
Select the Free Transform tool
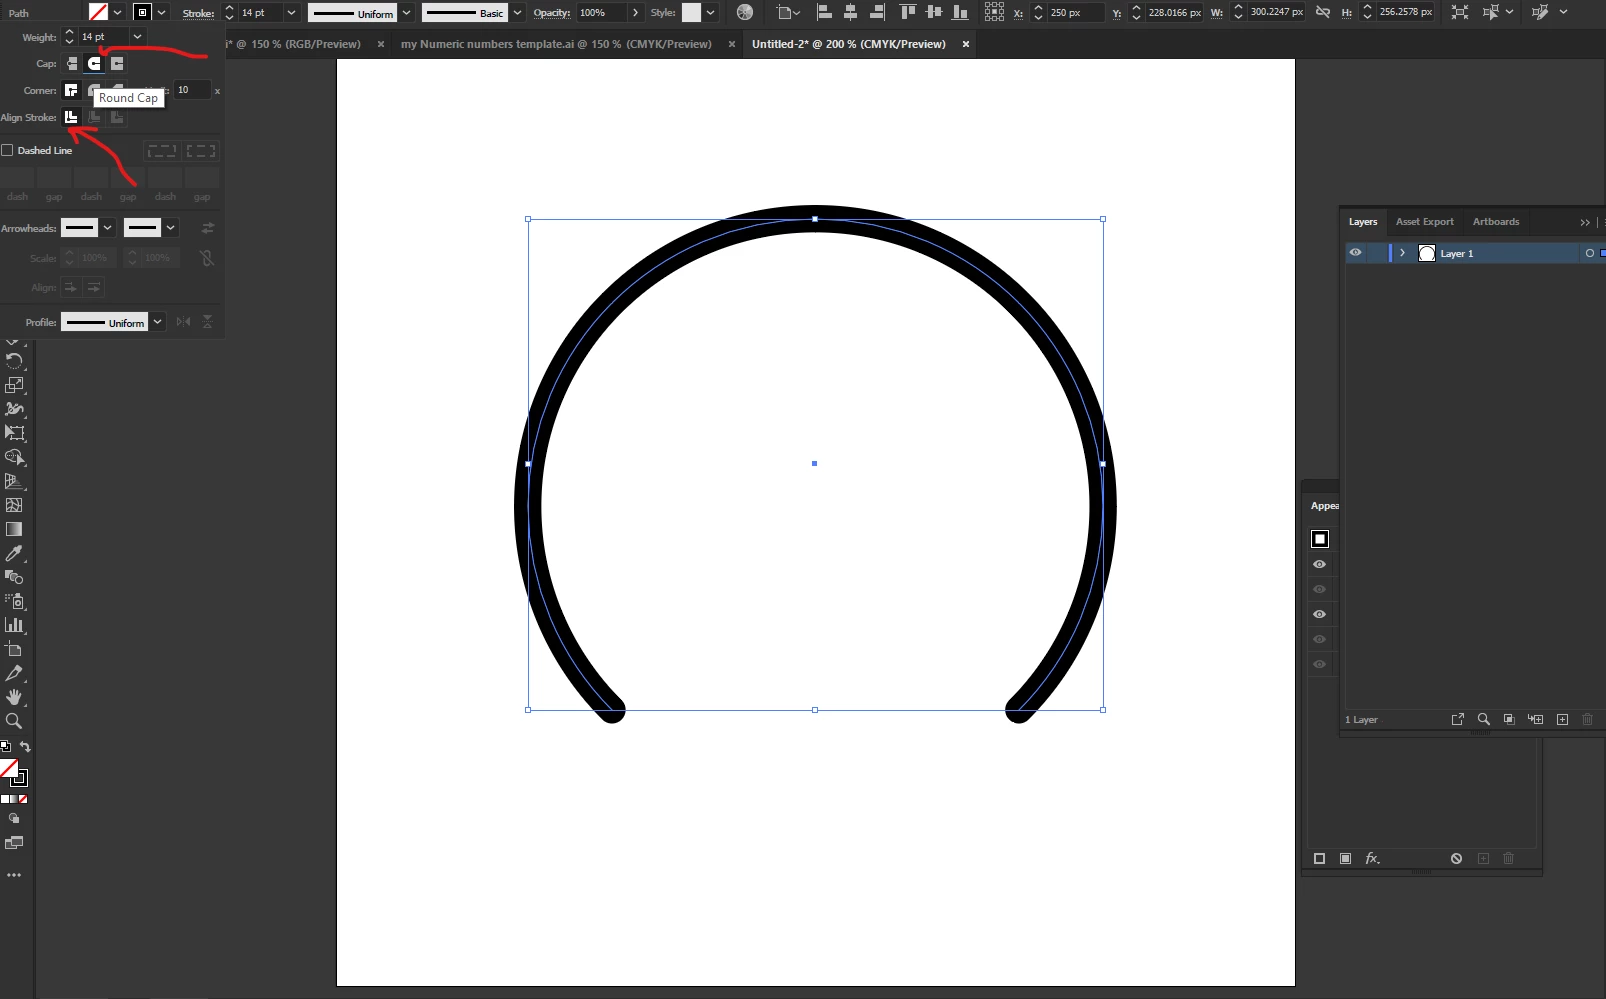click(14, 433)
